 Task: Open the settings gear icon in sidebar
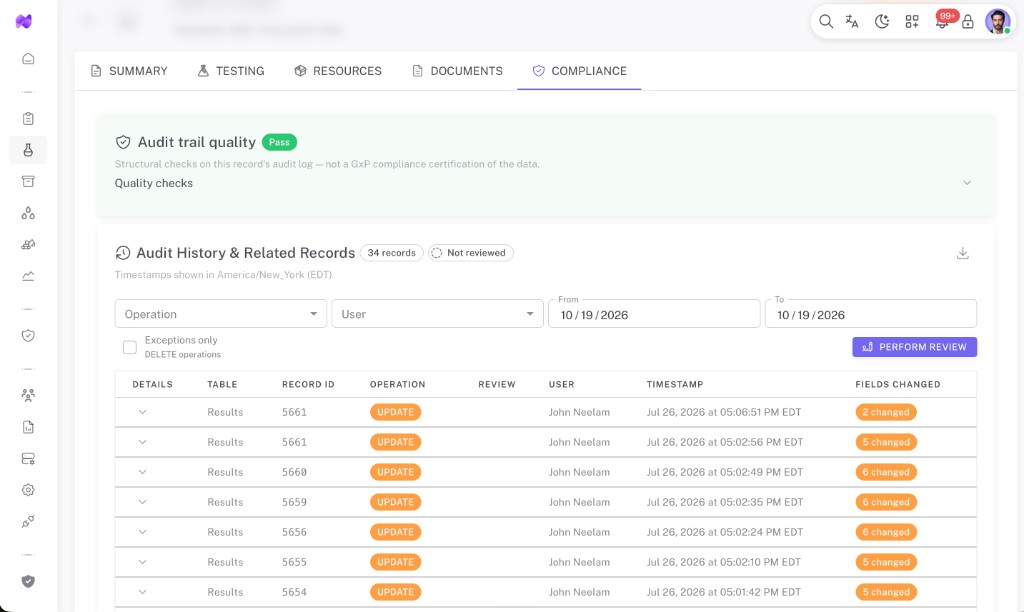[x=28, y=490]
